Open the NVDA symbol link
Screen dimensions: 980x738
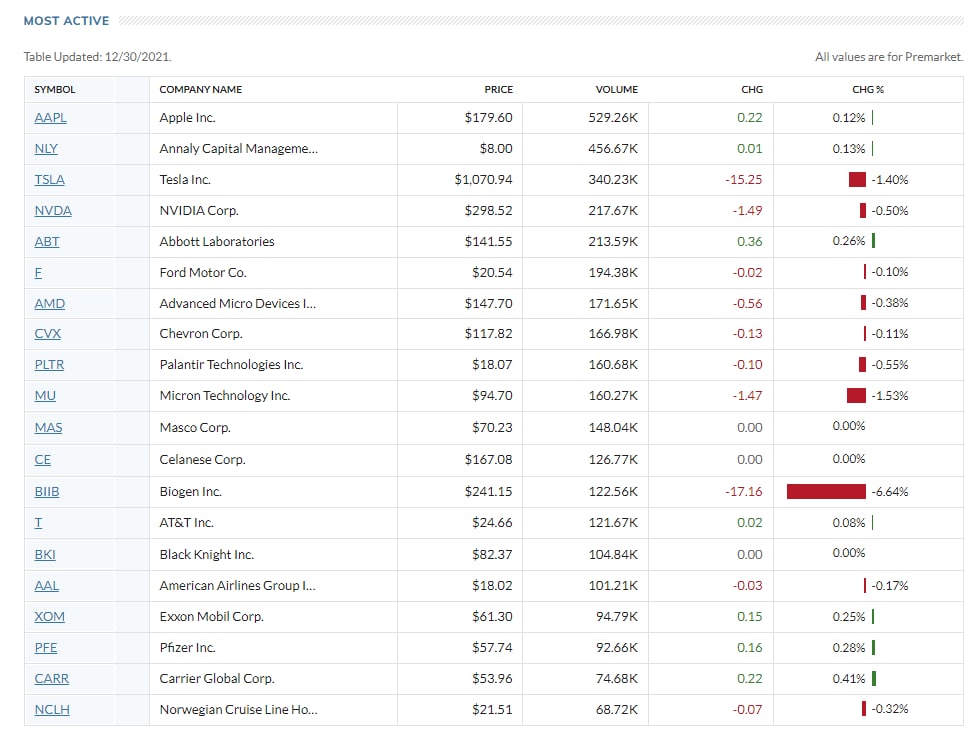[53, 211]
